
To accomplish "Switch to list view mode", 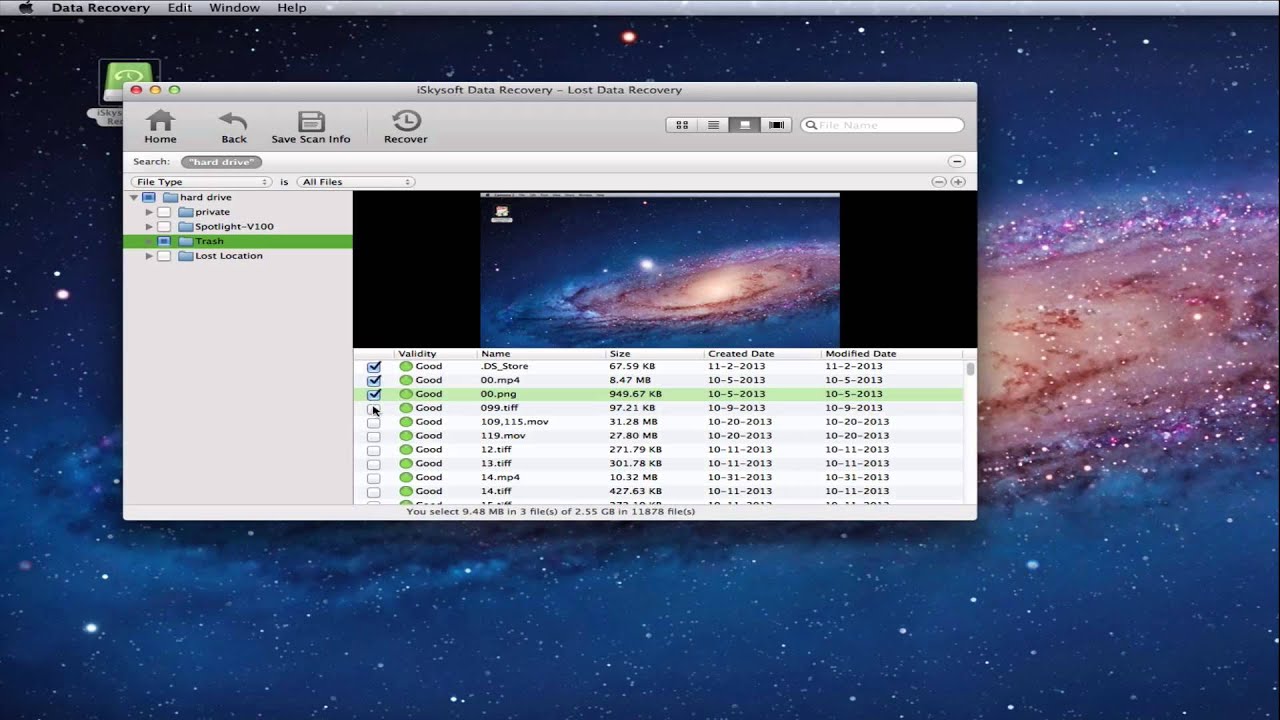I will click(x=713, y=125).
